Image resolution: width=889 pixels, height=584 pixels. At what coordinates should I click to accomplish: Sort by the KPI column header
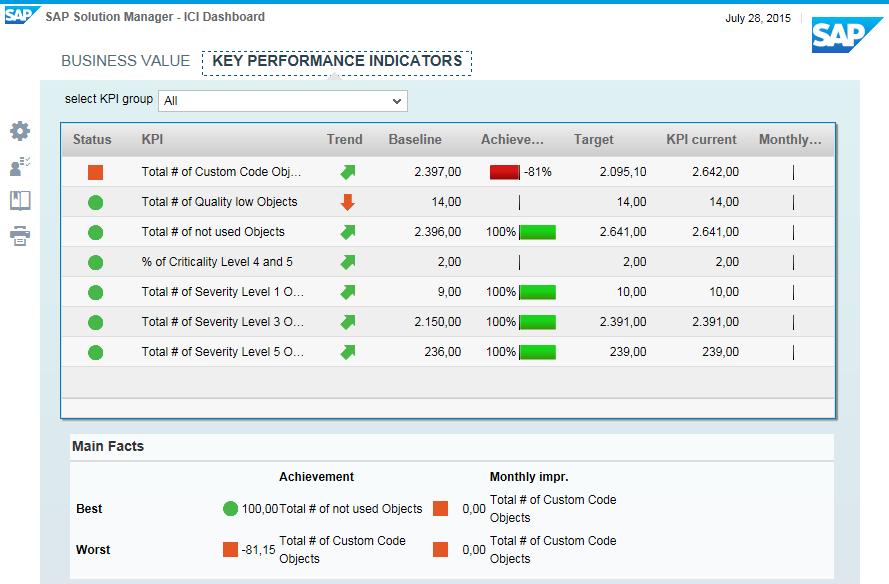click(x=152, y=139)
